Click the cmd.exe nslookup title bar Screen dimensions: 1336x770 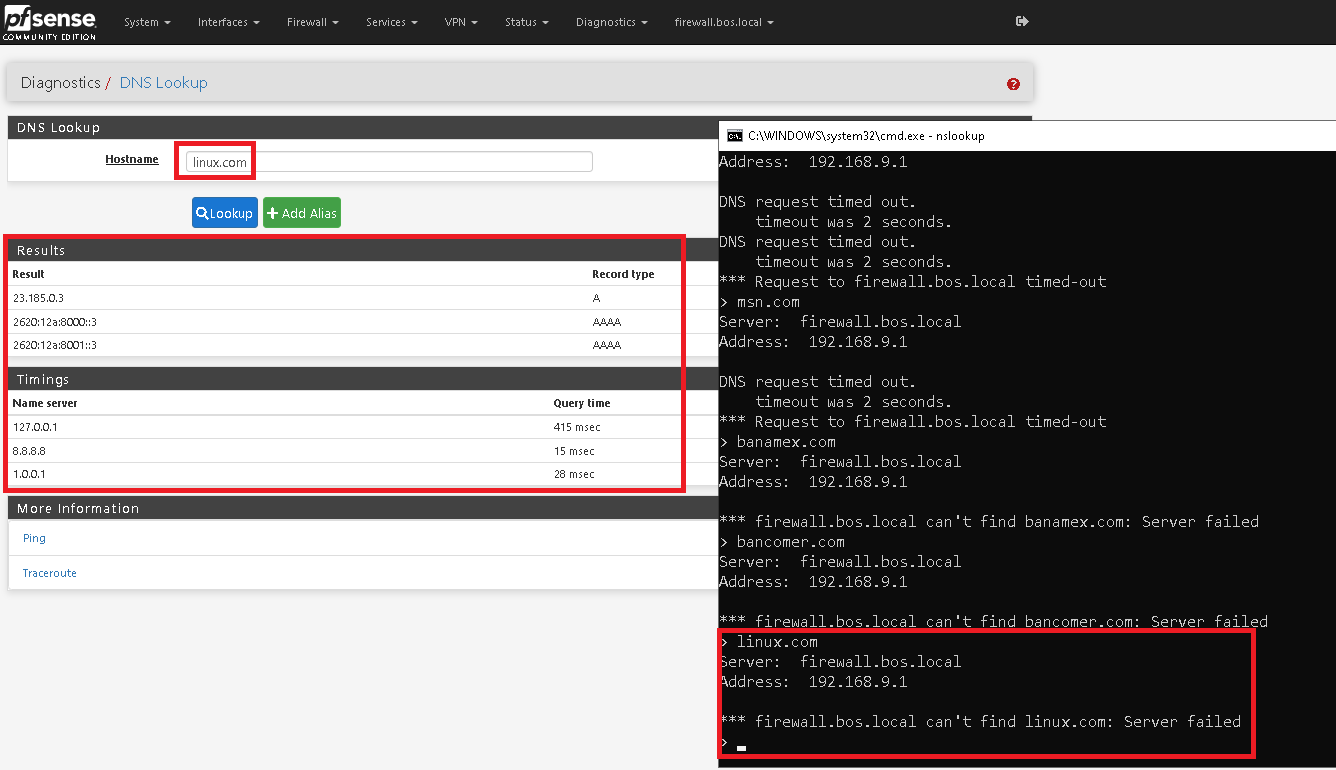(x=1027, y=136)
